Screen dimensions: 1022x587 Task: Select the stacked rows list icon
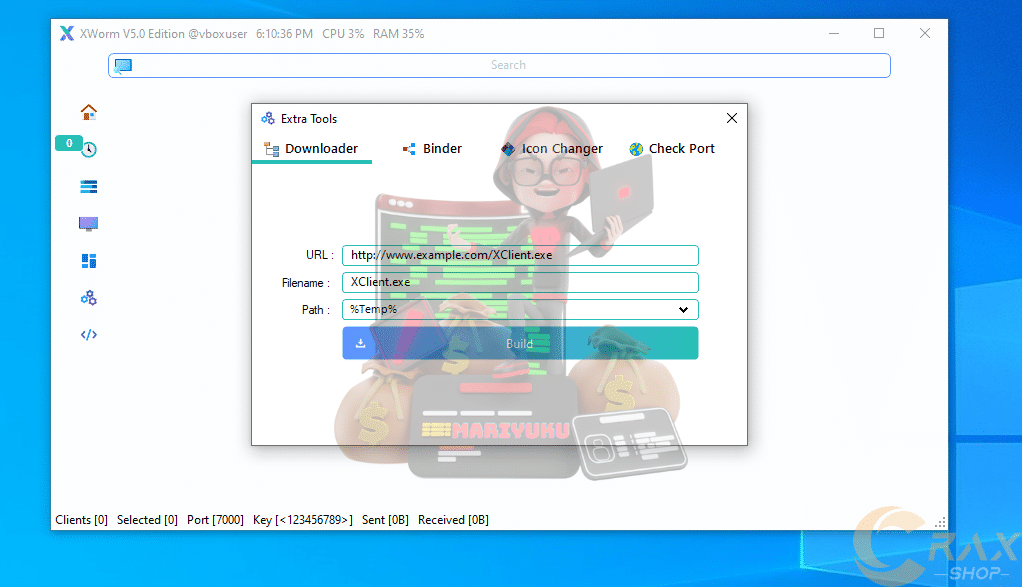[x=89, y=187]
